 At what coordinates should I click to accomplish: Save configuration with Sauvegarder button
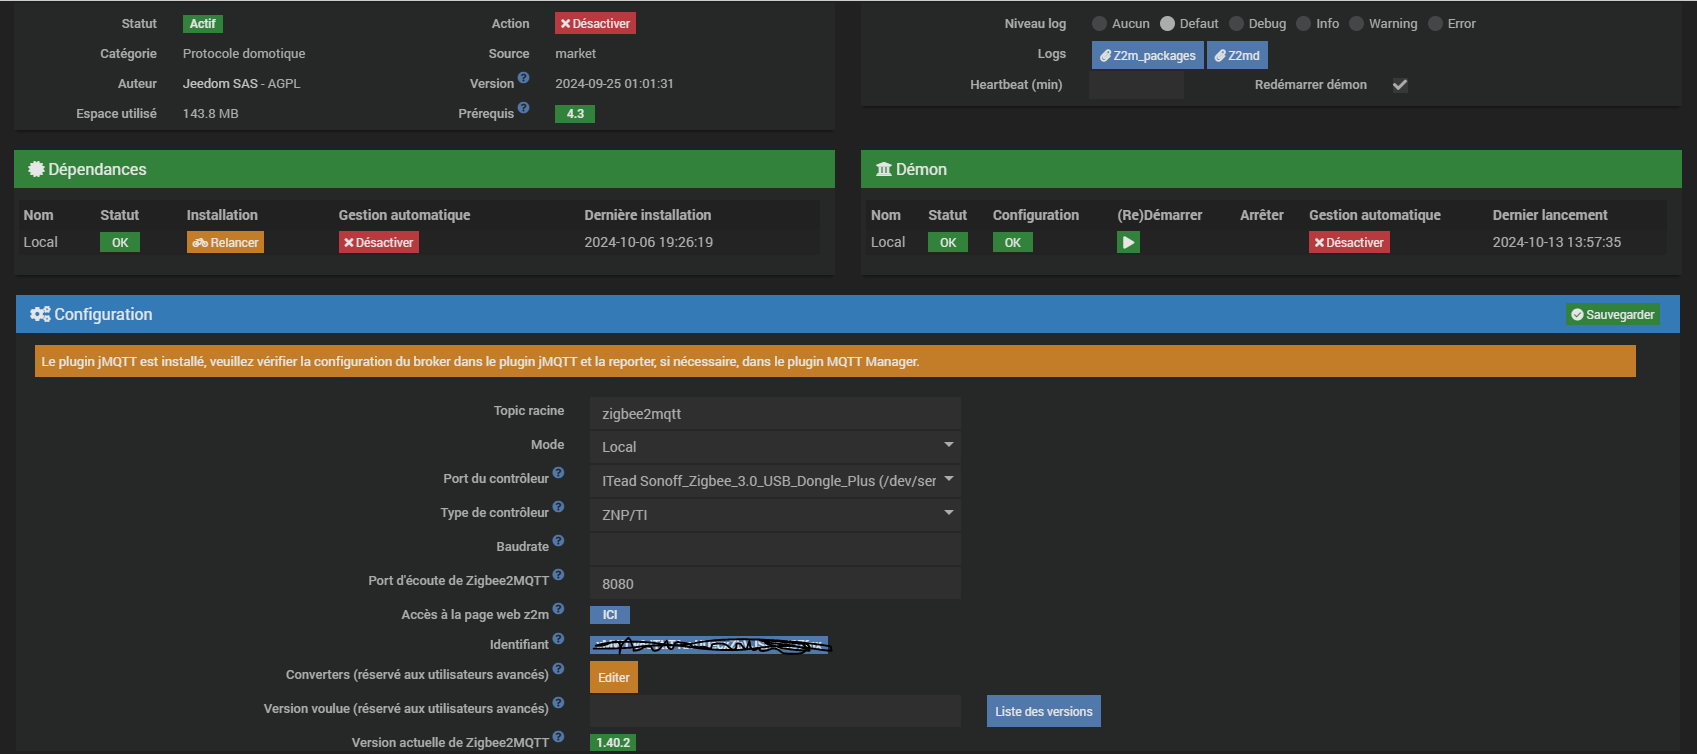click(x=1612, y=315)
